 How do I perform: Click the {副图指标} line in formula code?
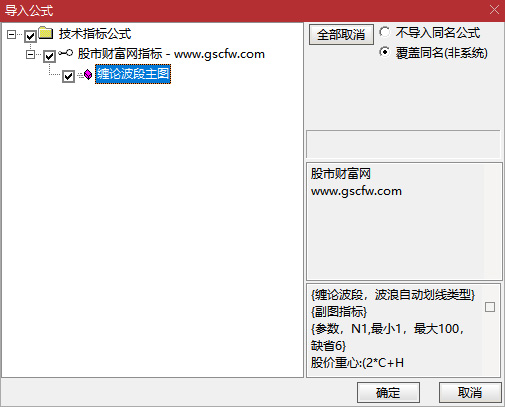point(339,312)
